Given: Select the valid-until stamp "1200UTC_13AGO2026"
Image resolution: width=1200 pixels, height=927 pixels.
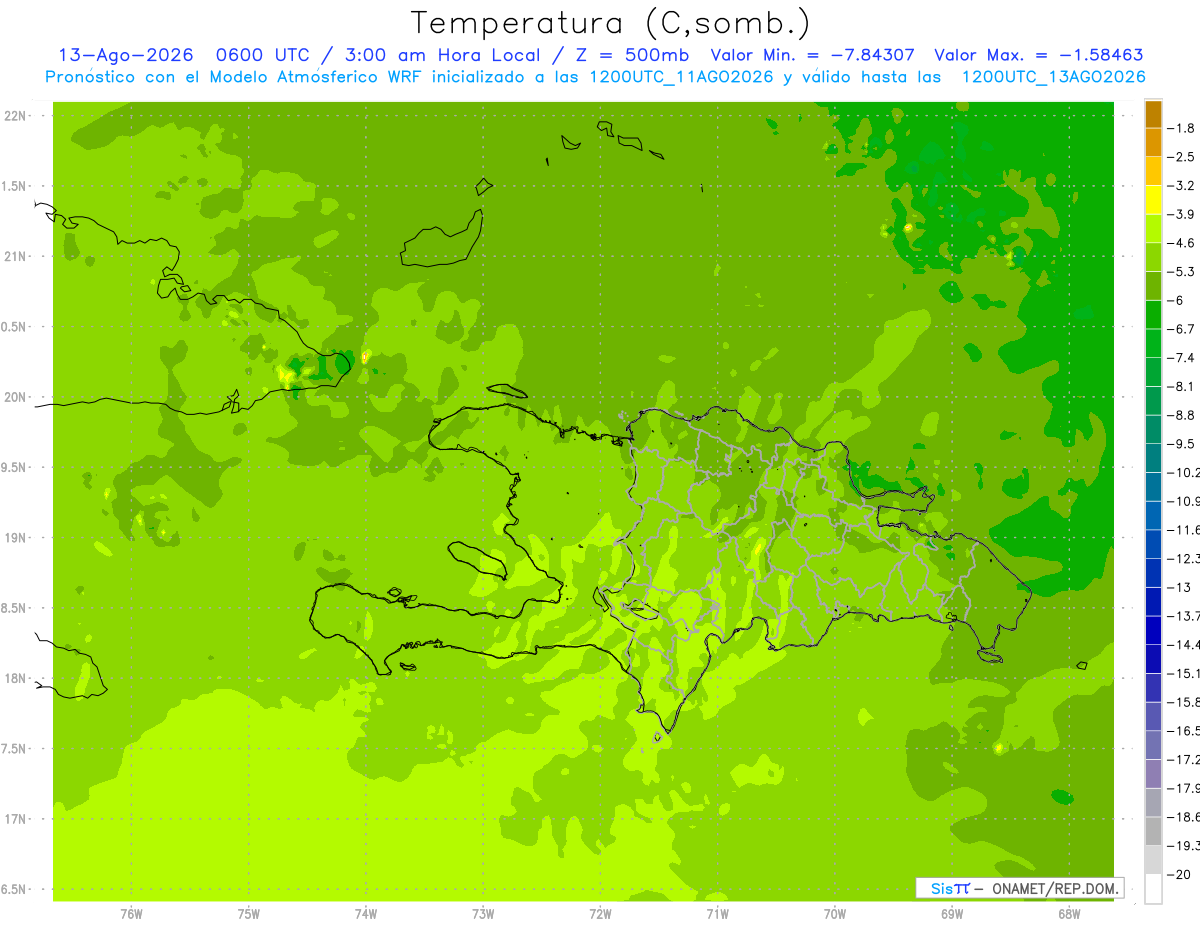Looking at the screenshot, I should pyautogui.click(x=1053, y=77).
